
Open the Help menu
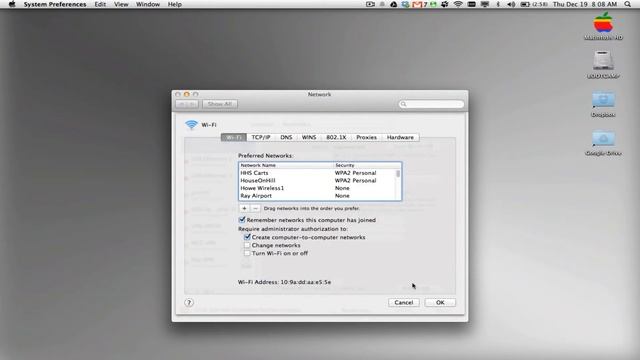(x=175, y=4)
